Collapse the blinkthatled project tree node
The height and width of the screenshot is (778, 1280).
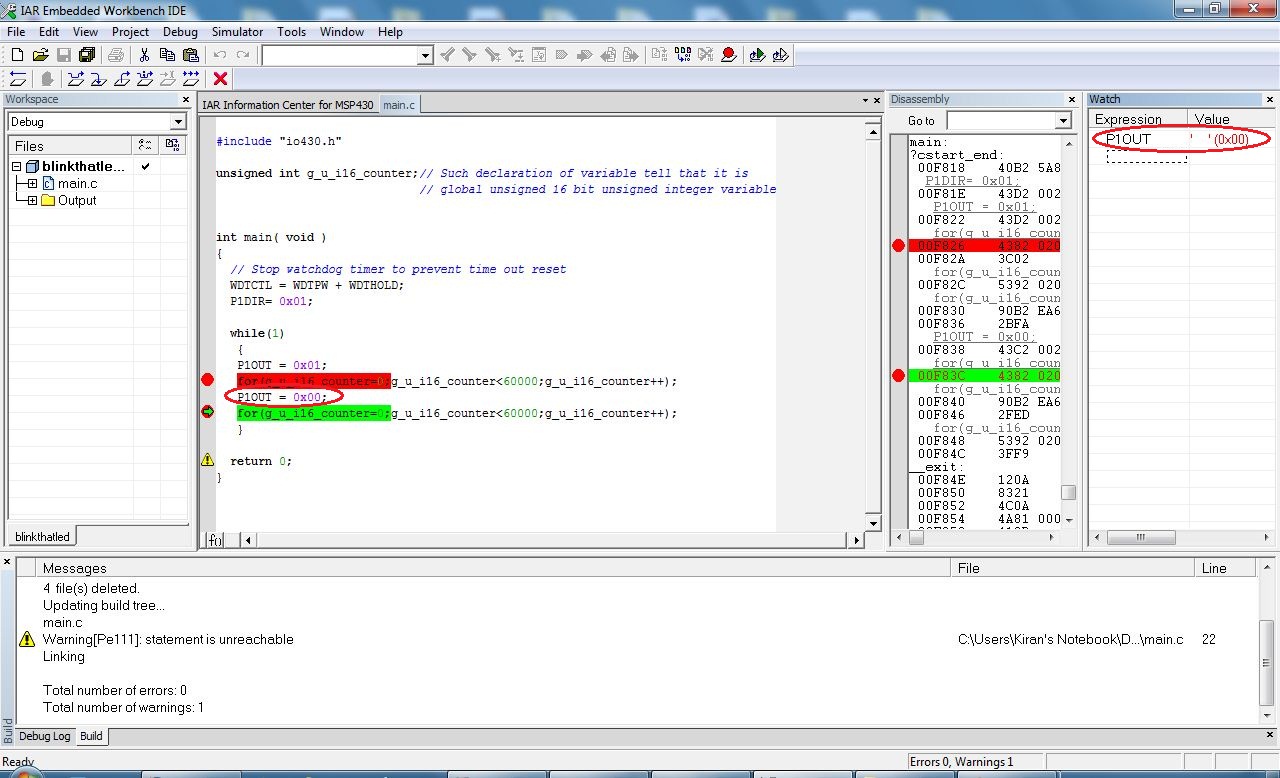tap(17, 167)
